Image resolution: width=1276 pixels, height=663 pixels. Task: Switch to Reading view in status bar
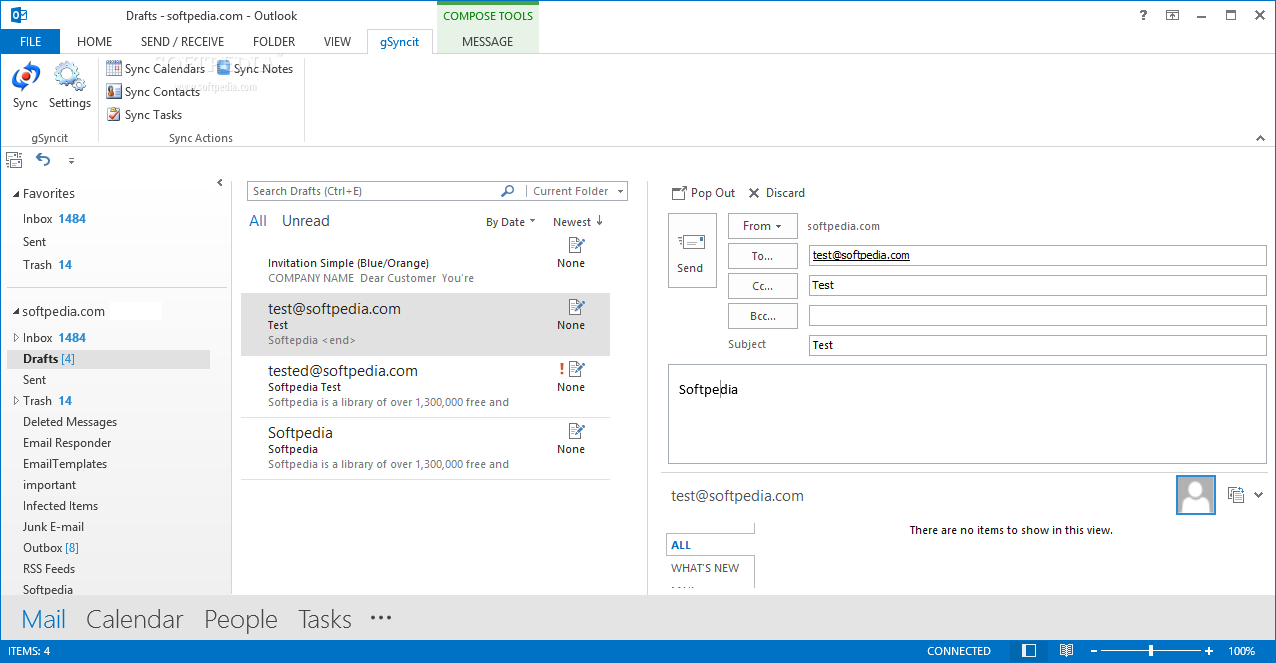click(1067, 651)
